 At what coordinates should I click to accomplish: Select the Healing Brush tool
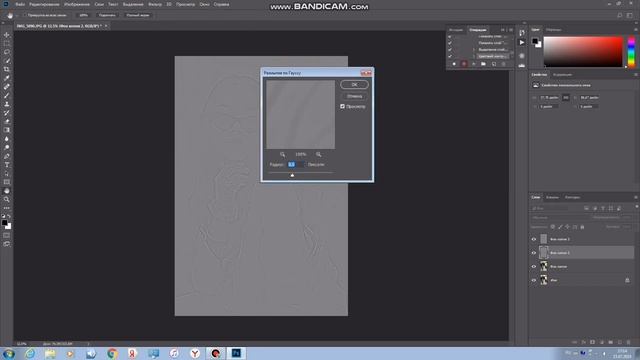(7, 87)
